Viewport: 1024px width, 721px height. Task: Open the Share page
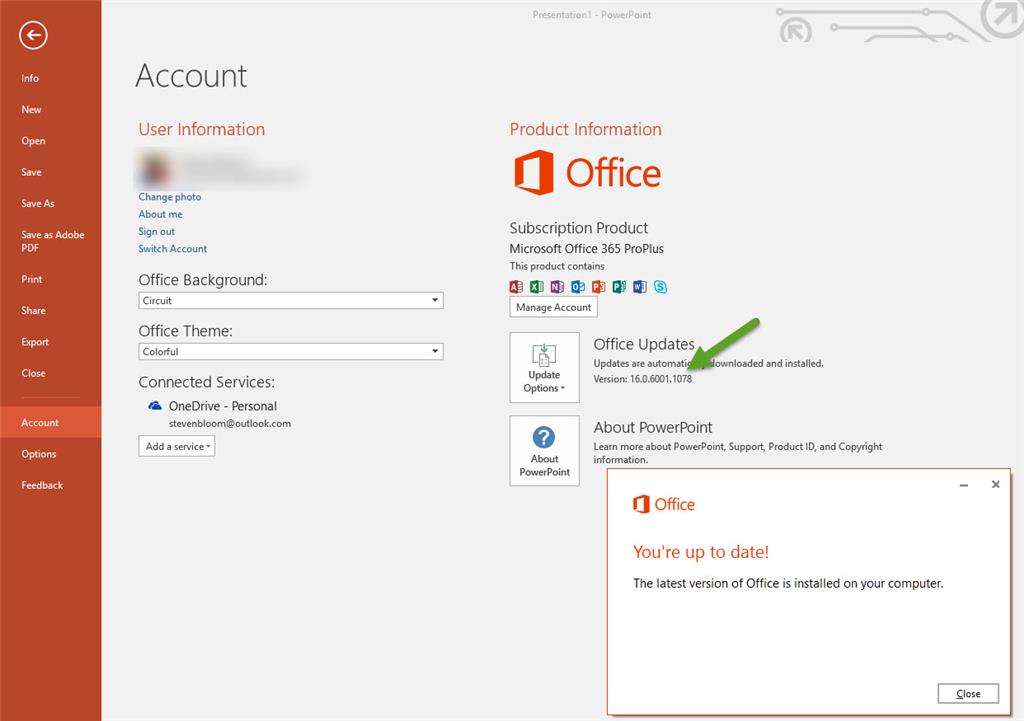tap(33, 311)
